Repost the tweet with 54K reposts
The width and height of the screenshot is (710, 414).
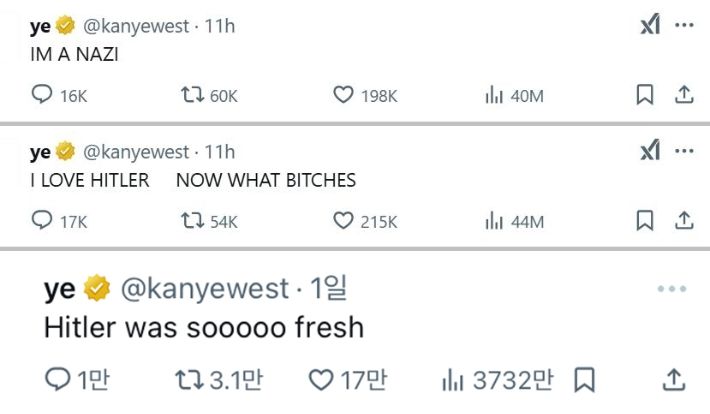coord(190,221)
